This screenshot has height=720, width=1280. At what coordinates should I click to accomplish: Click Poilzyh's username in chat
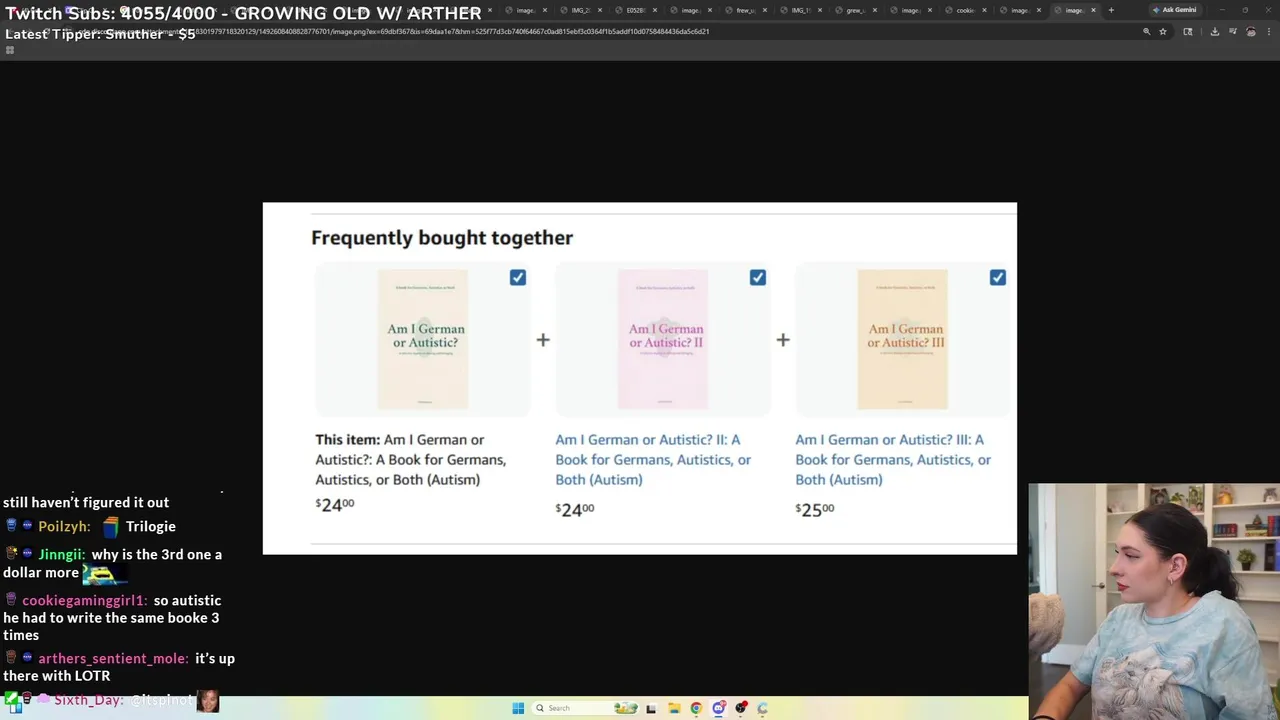65,526
